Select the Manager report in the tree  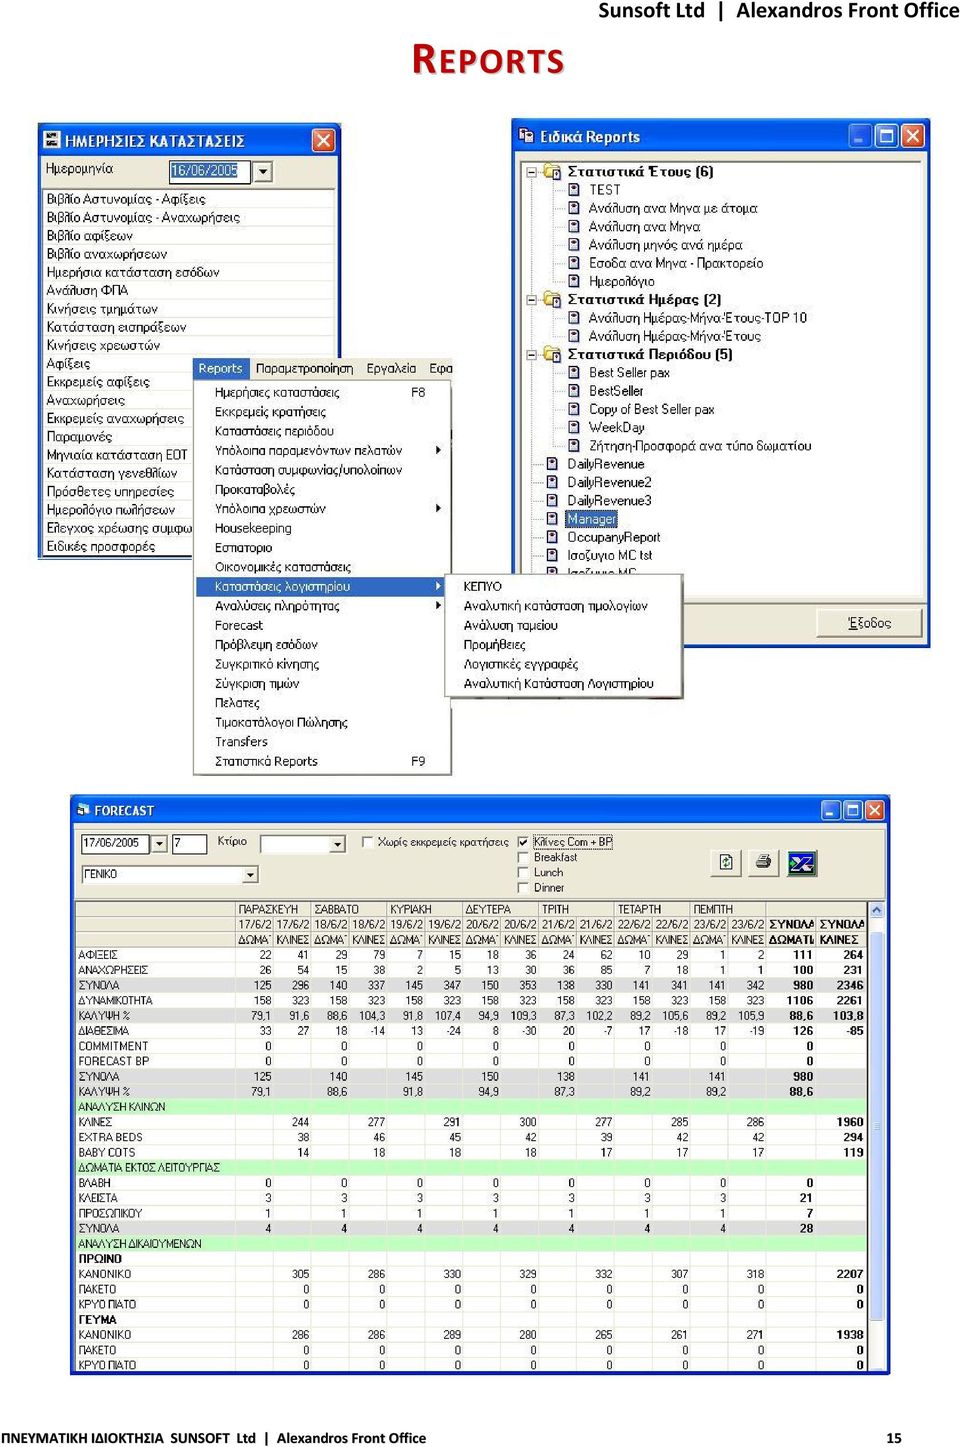(x=592, y=519)
